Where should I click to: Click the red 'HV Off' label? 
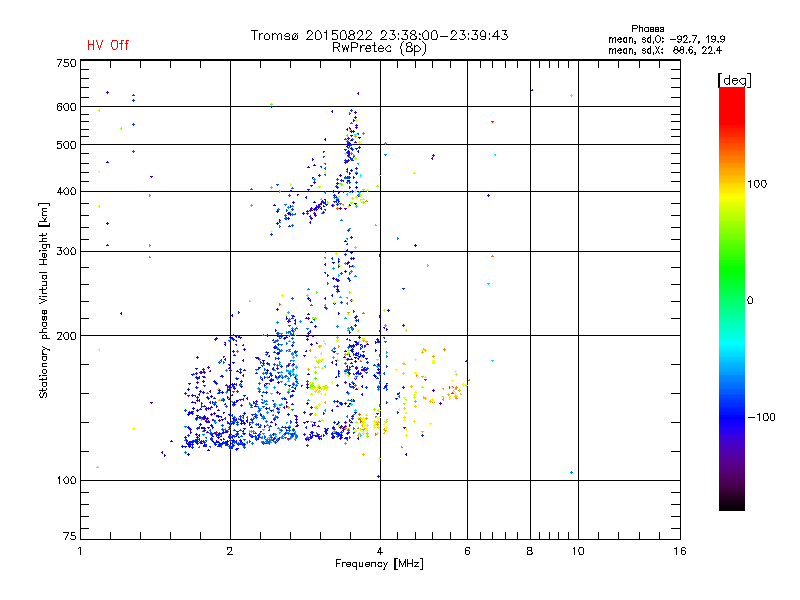(108, 45)
